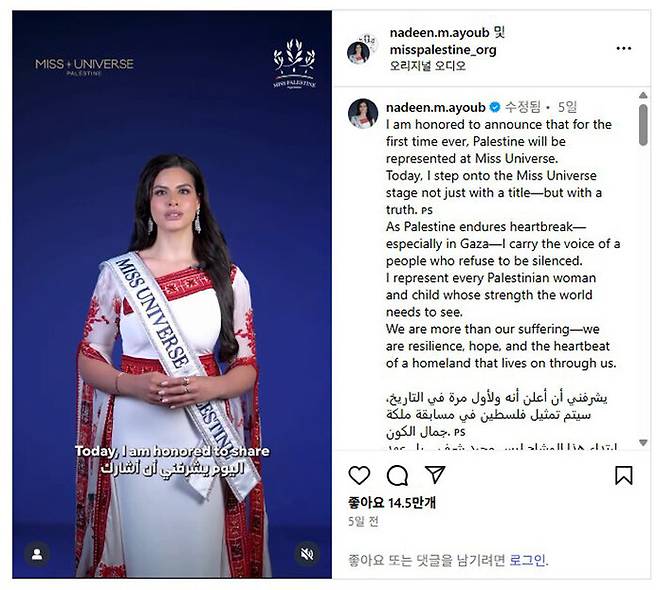The height and width of the screenshot is (590, 658).
Task: Open caption author's profile picture
Action: pyautogui.click(x=363, y=113)
